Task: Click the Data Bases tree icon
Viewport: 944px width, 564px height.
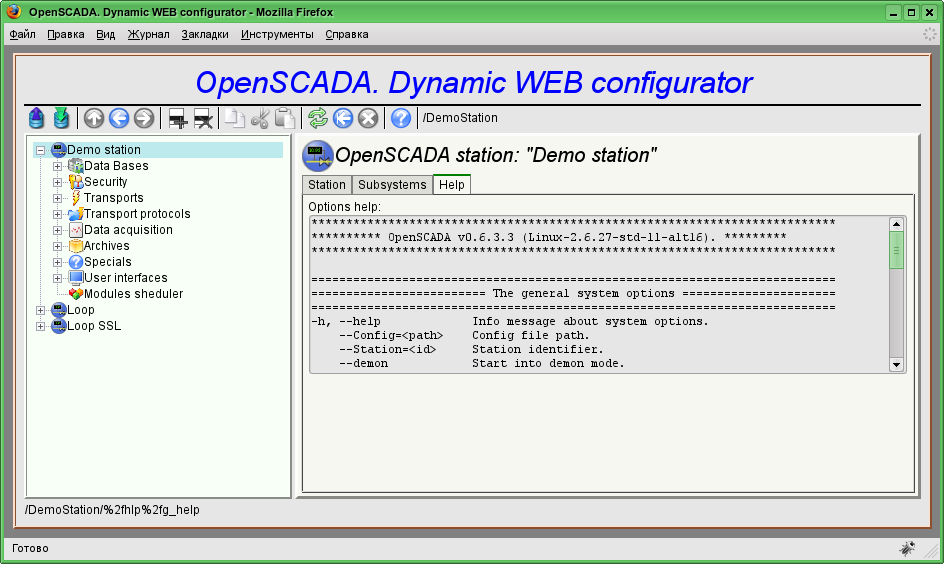Action: (x=75, y=166)
